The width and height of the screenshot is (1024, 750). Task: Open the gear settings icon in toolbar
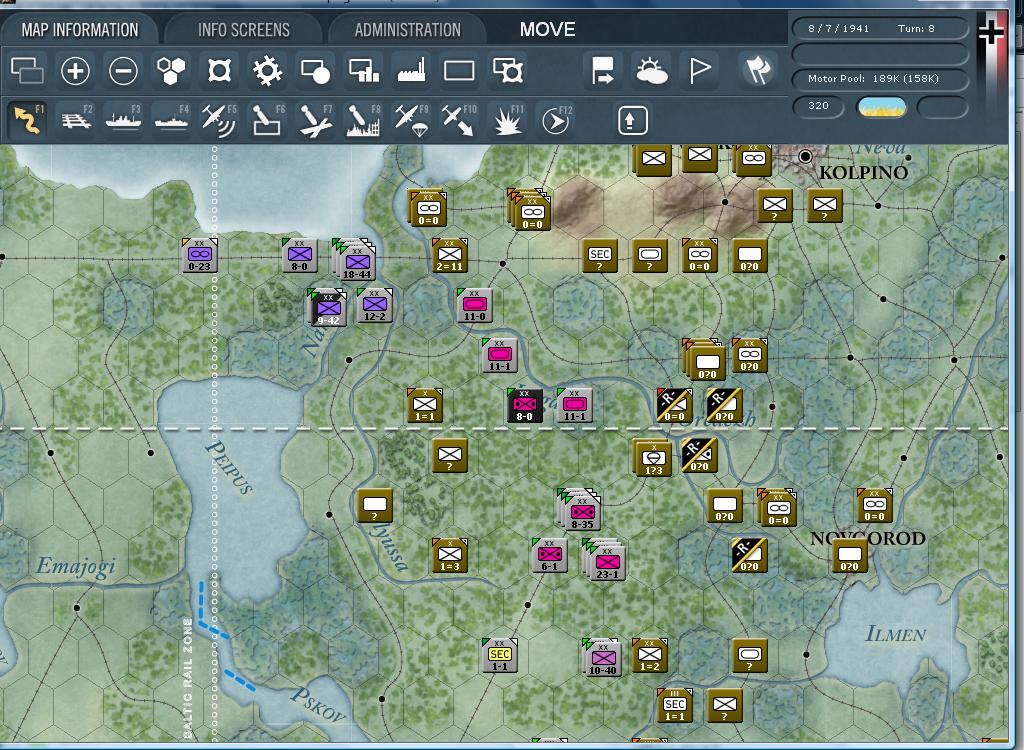pos(267,71)
